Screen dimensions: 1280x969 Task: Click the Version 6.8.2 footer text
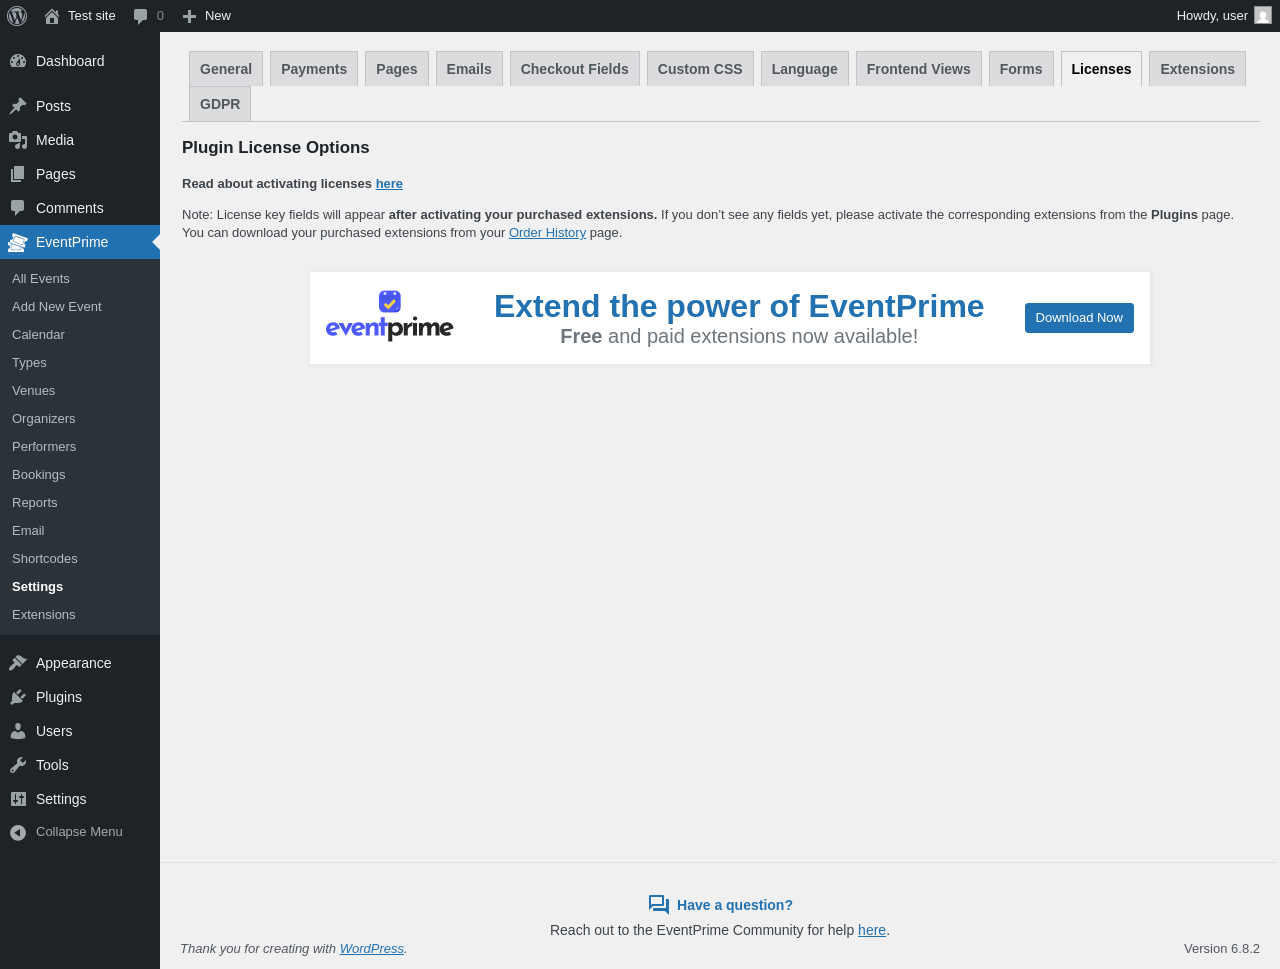1222,949
